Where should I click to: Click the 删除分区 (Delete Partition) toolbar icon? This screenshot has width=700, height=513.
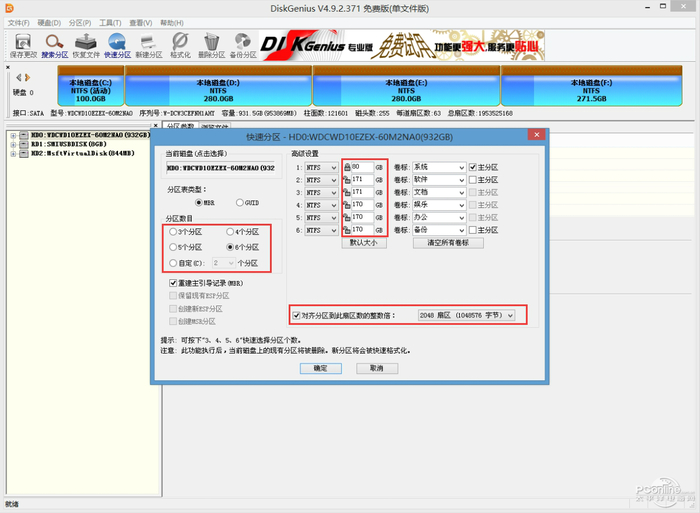[211, 44]
